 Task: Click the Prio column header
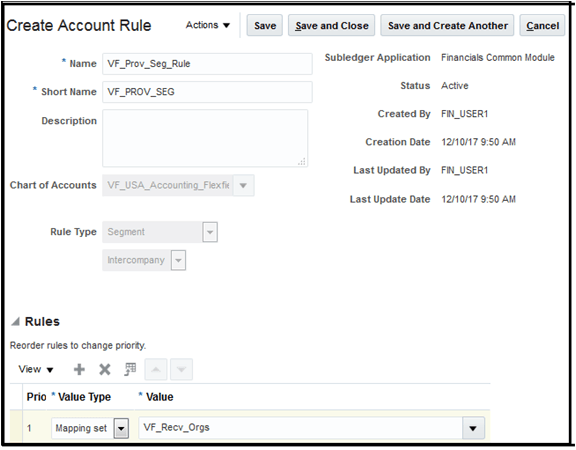36,397
